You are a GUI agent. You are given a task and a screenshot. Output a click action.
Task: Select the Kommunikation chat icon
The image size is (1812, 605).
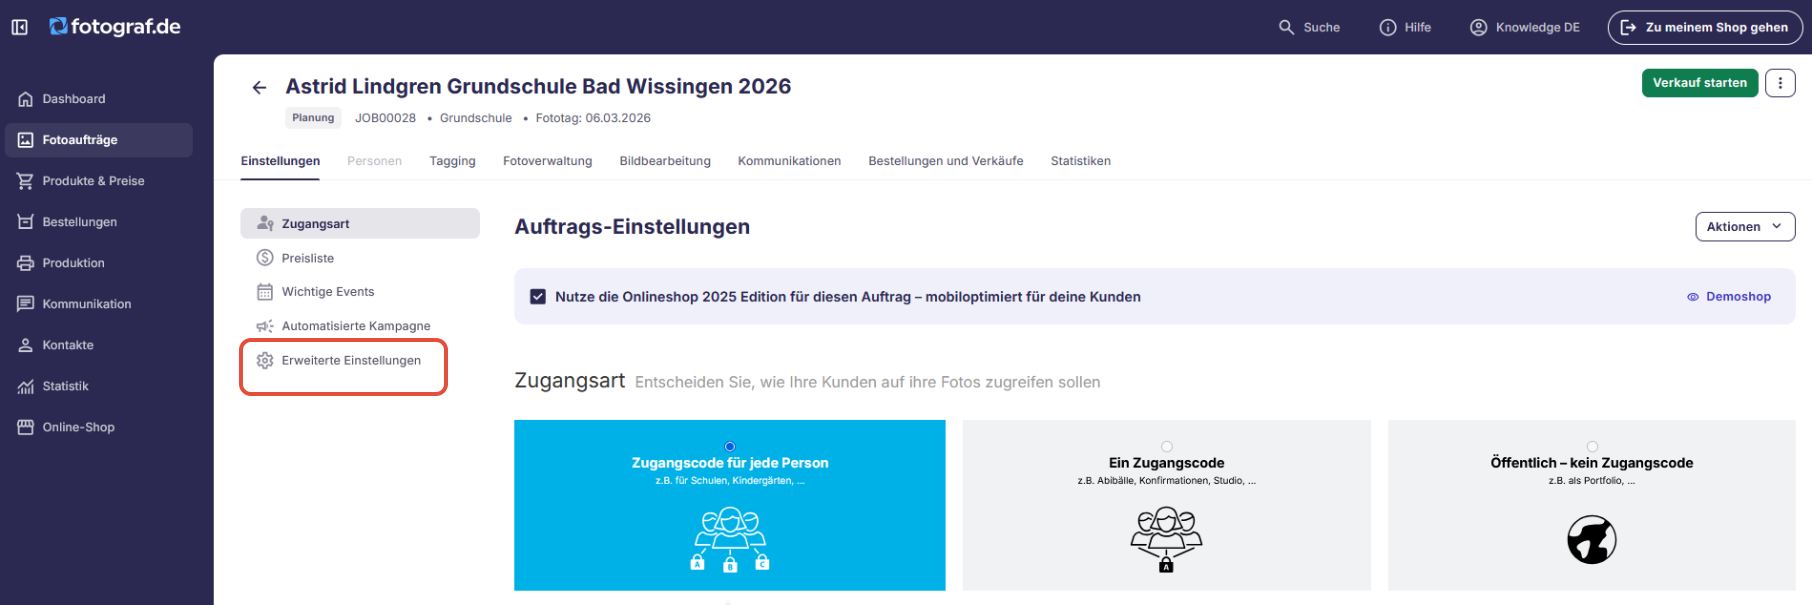pyautogui.click(x=26, y=304)
